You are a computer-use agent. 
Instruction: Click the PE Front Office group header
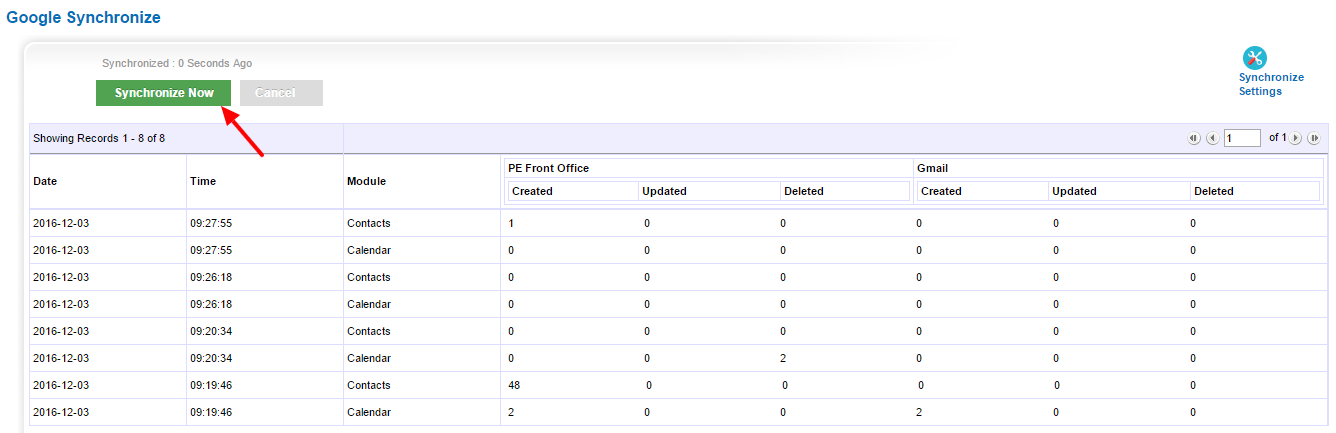point(548,168)
